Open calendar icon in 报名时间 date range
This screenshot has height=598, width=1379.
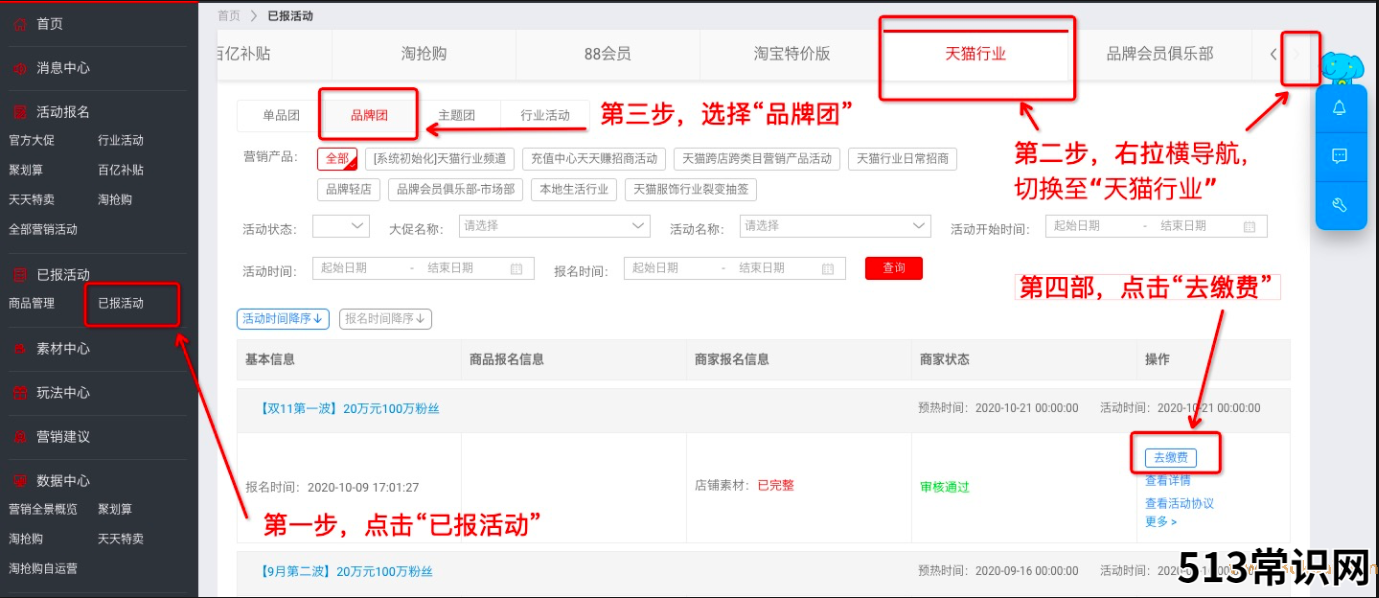click(827, 268)
